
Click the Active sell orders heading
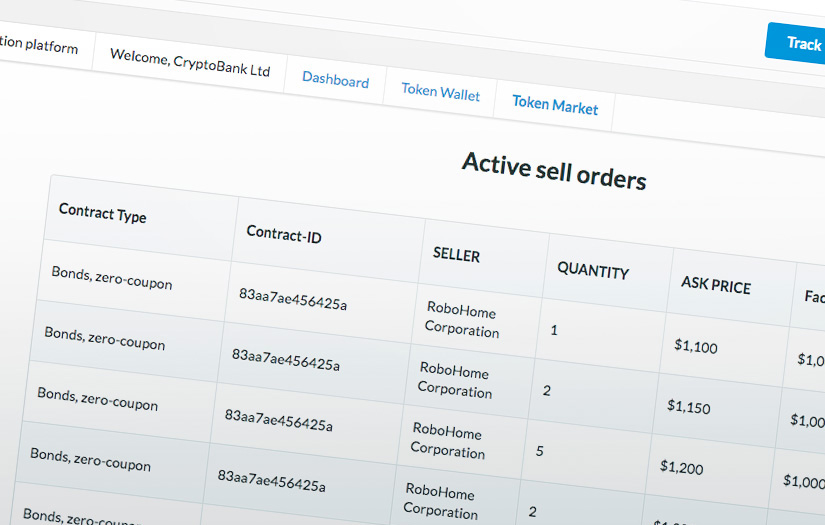(x=554, y=170)
